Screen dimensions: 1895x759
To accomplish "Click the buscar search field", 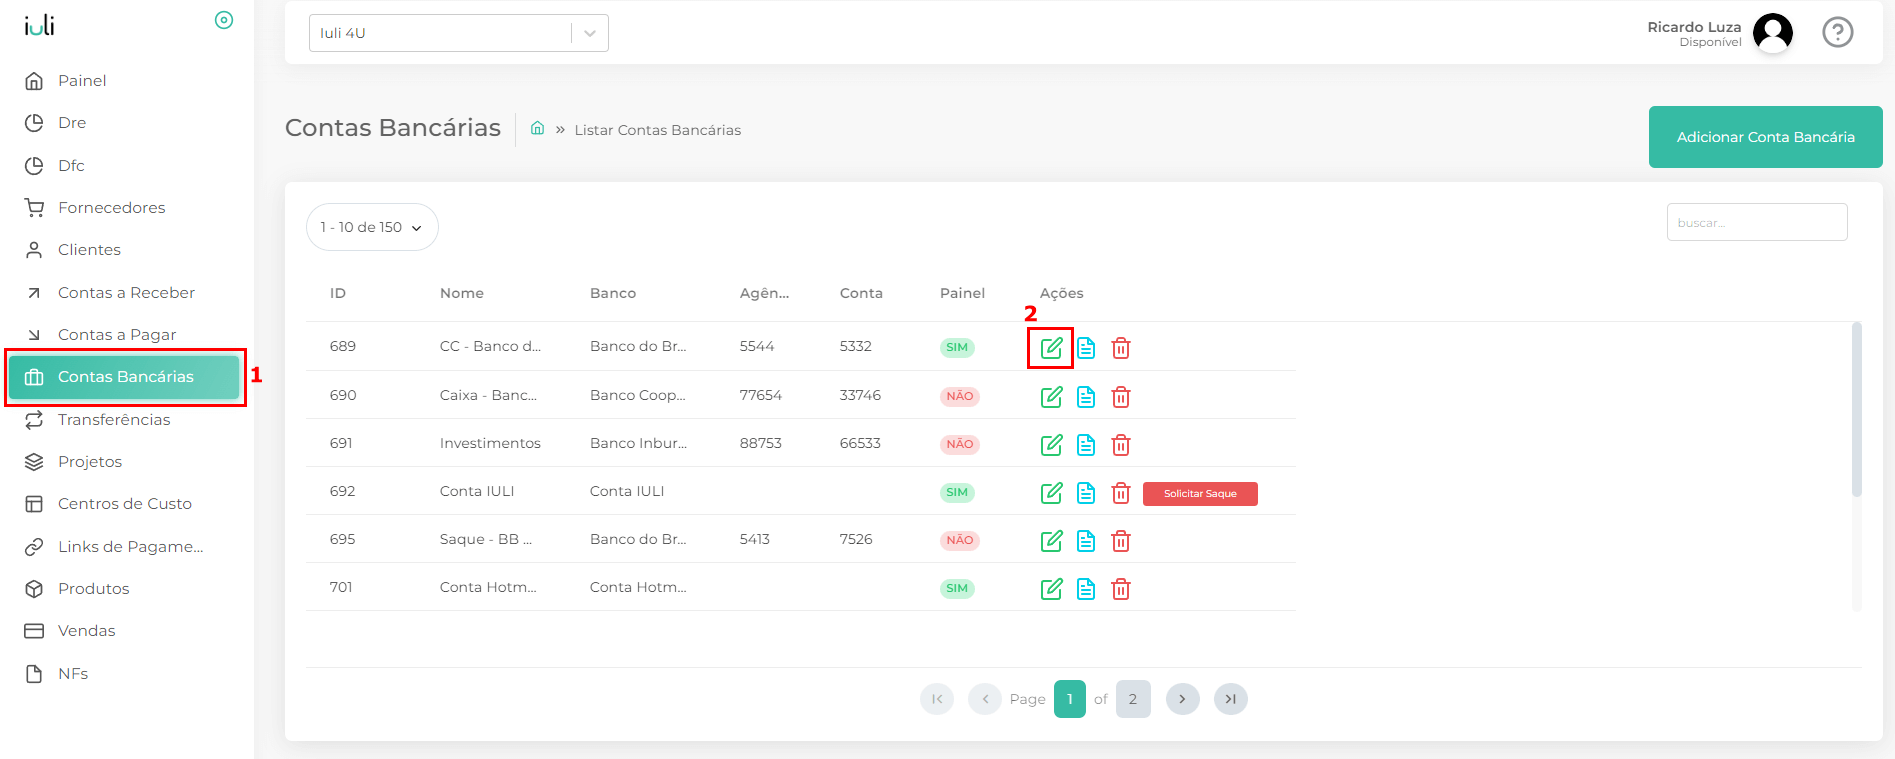I will [1756, 222].
